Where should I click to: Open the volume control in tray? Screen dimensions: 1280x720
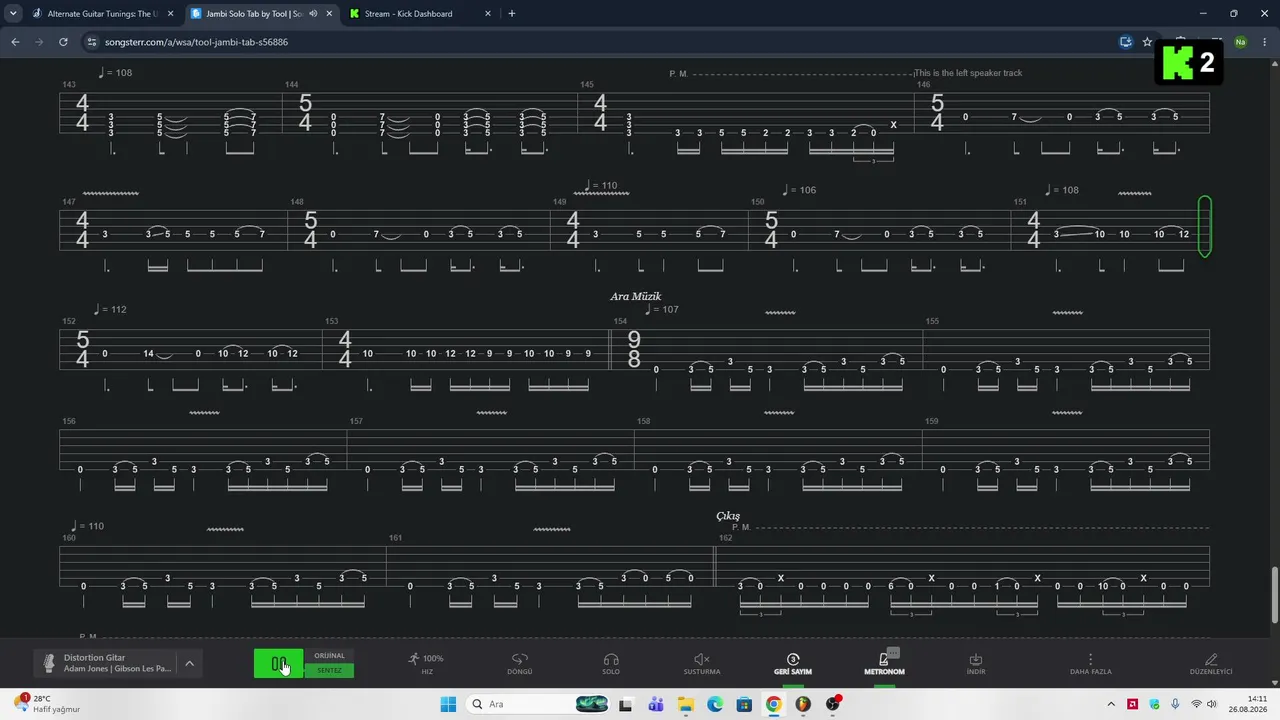(x=1212, y=704)
